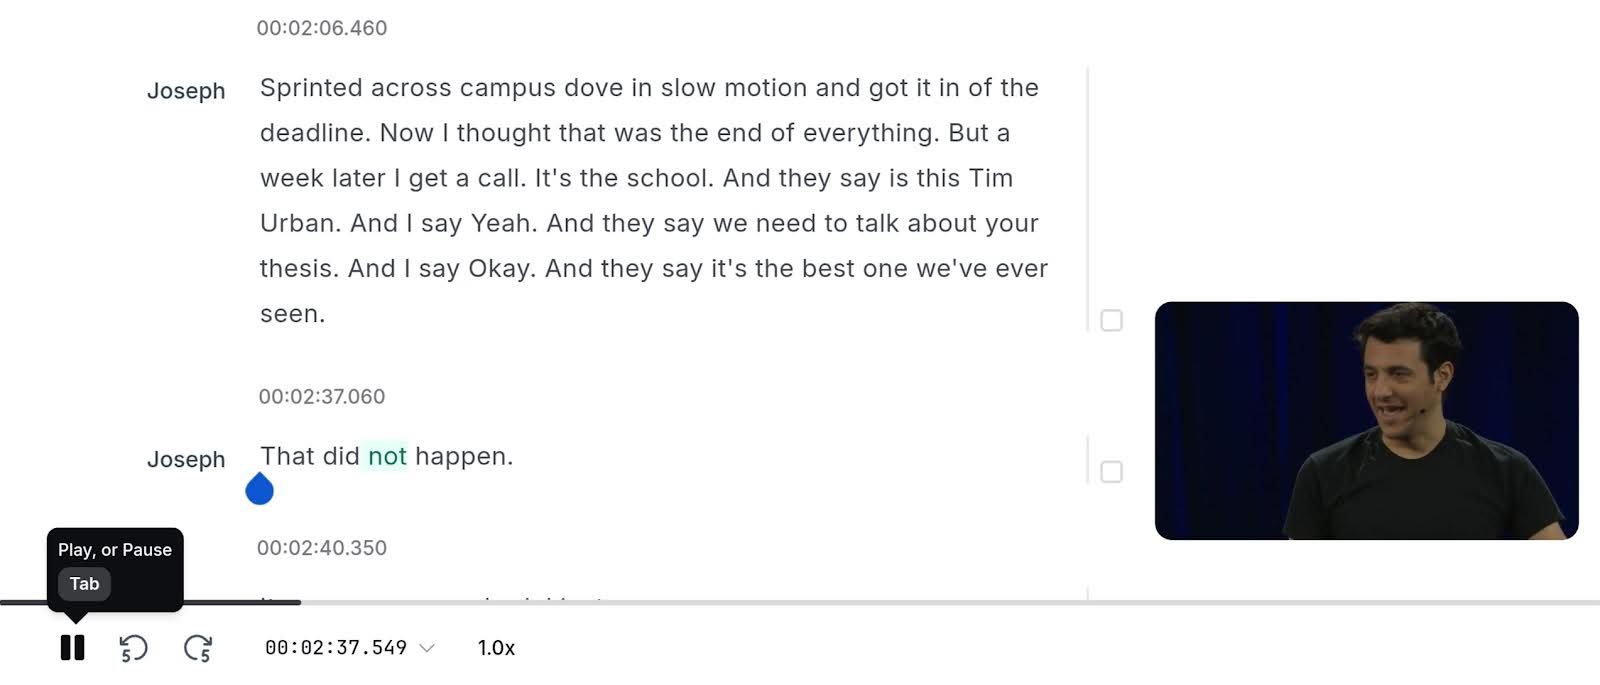Check the box beside the first Joseph paragraph
Screen dimensions: 1600x685
tap(1112, 320)
